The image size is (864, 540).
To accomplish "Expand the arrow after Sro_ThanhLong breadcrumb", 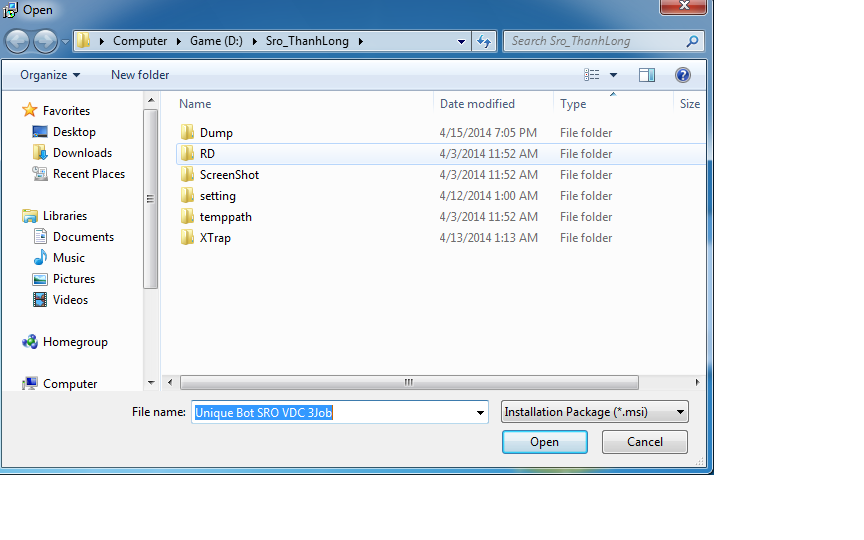I will (x=360, y=41).
